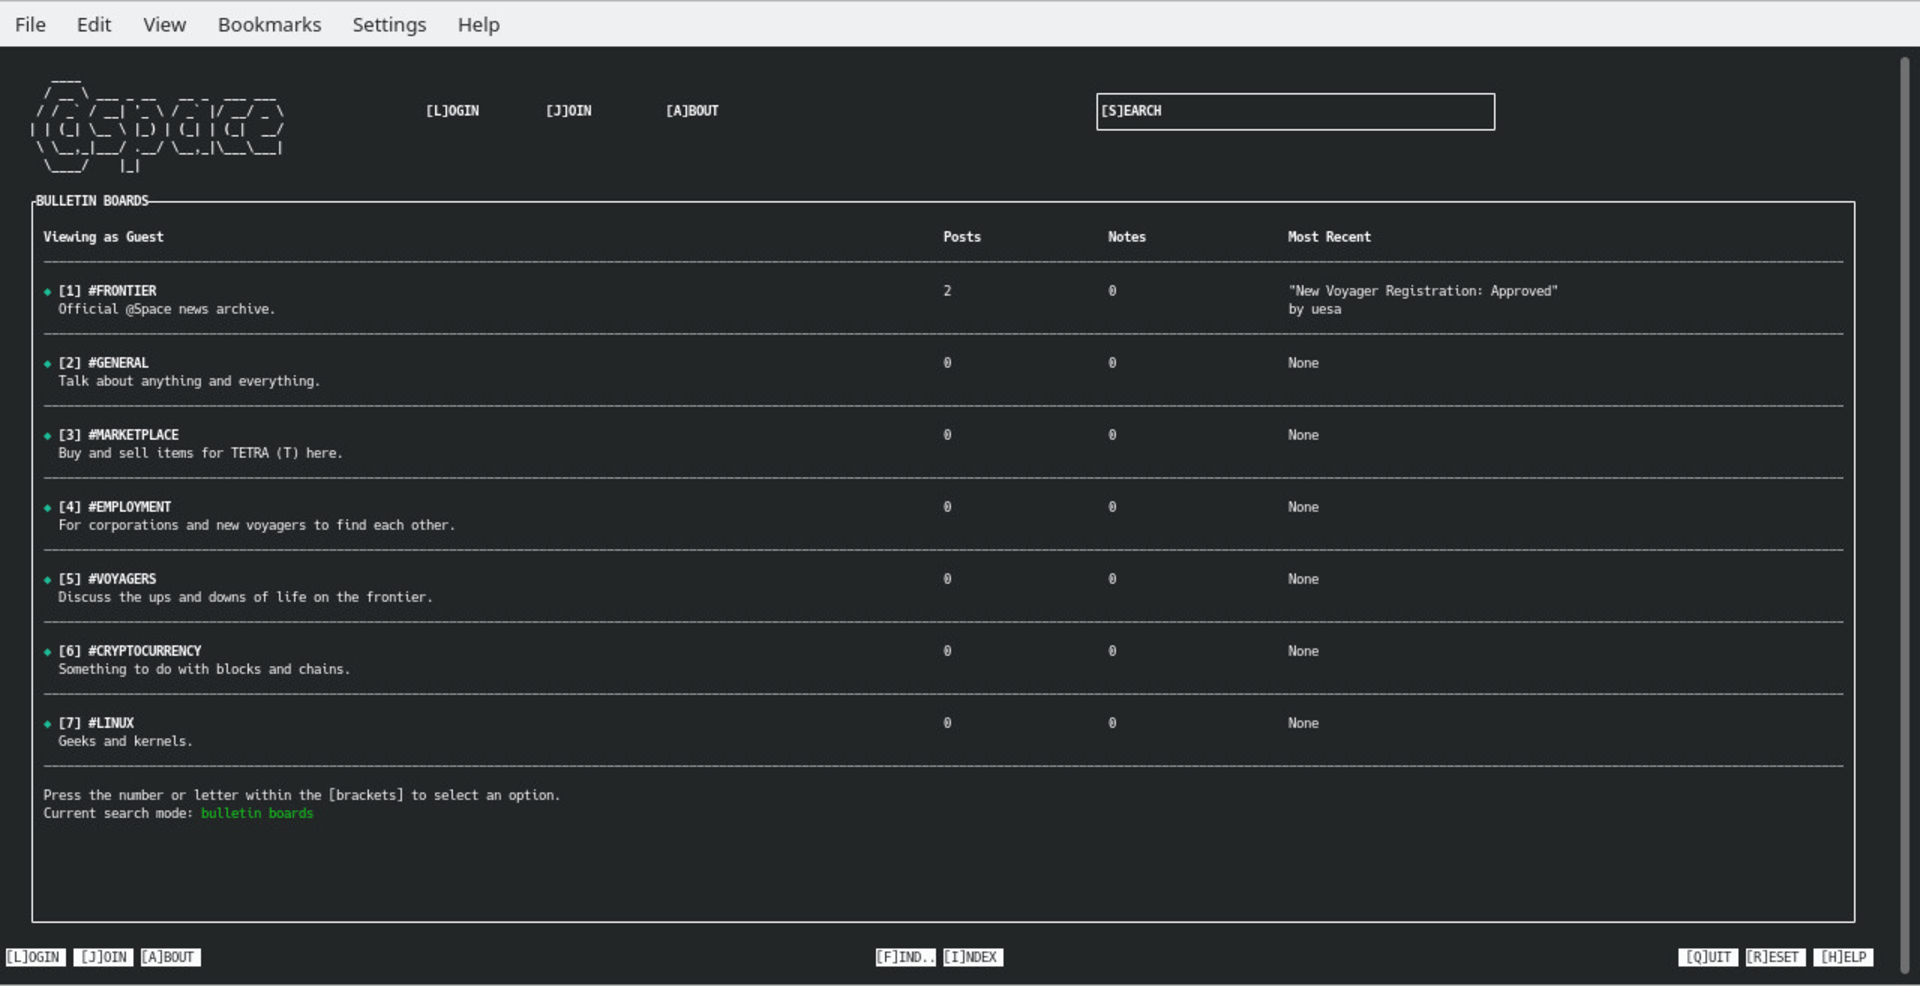This screenshot has height=986, width=1920.
Task: Open the #GENERAL bulletin board
Action: [x=118, y=363]
